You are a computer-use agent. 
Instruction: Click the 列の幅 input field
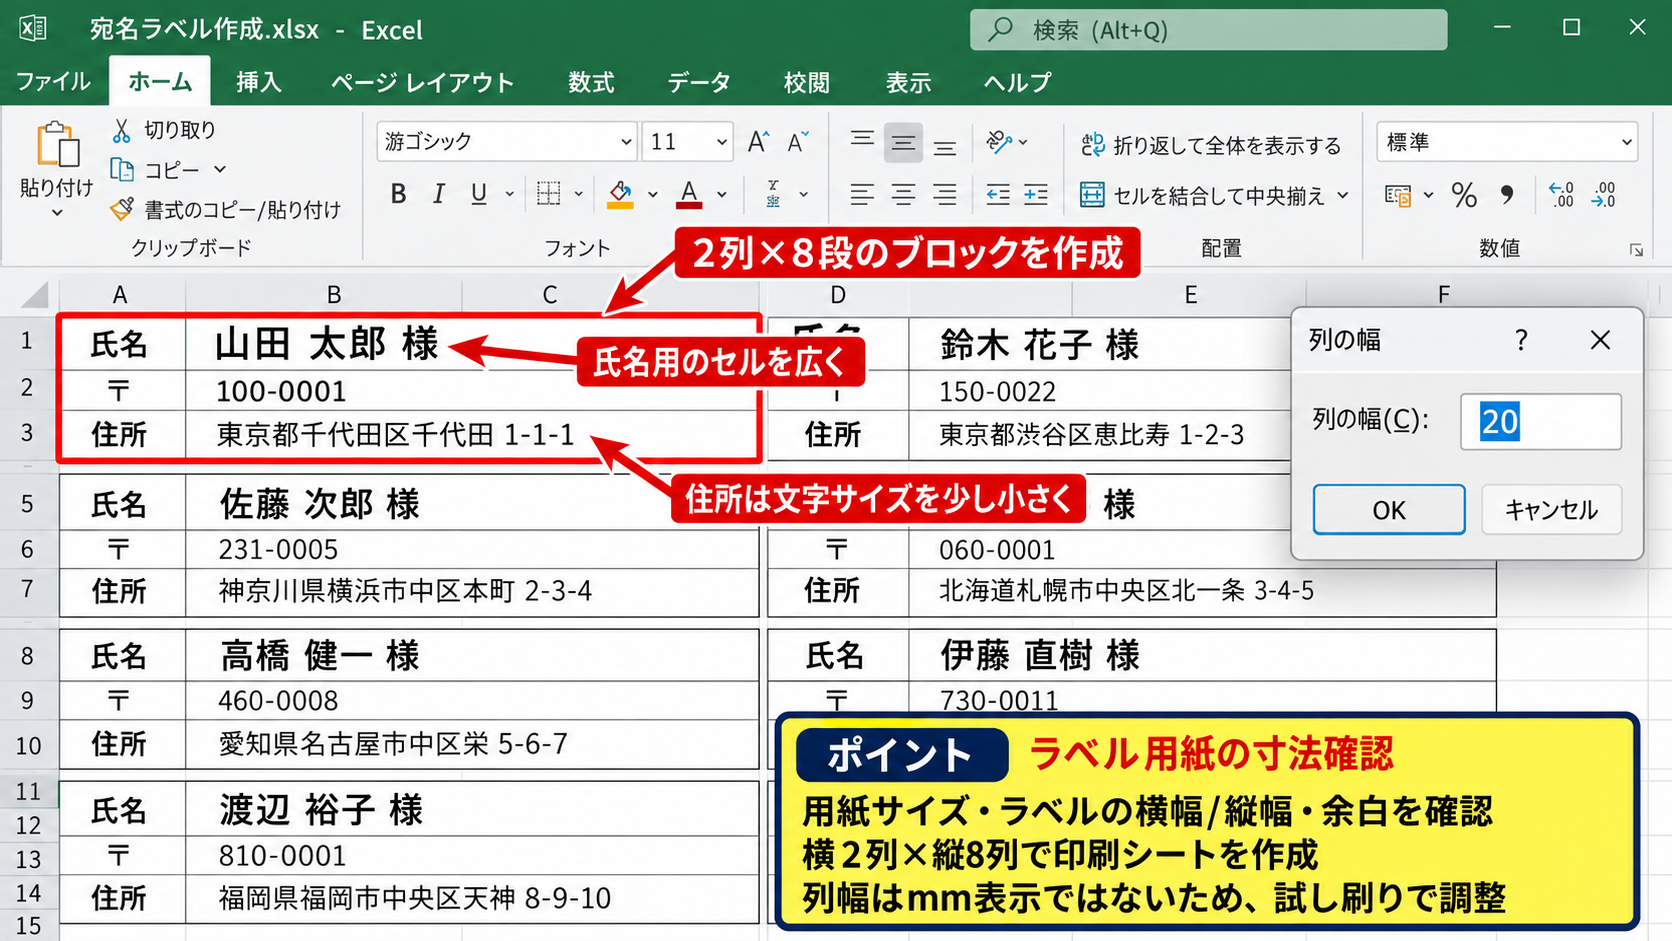[x=1540, y=421]
